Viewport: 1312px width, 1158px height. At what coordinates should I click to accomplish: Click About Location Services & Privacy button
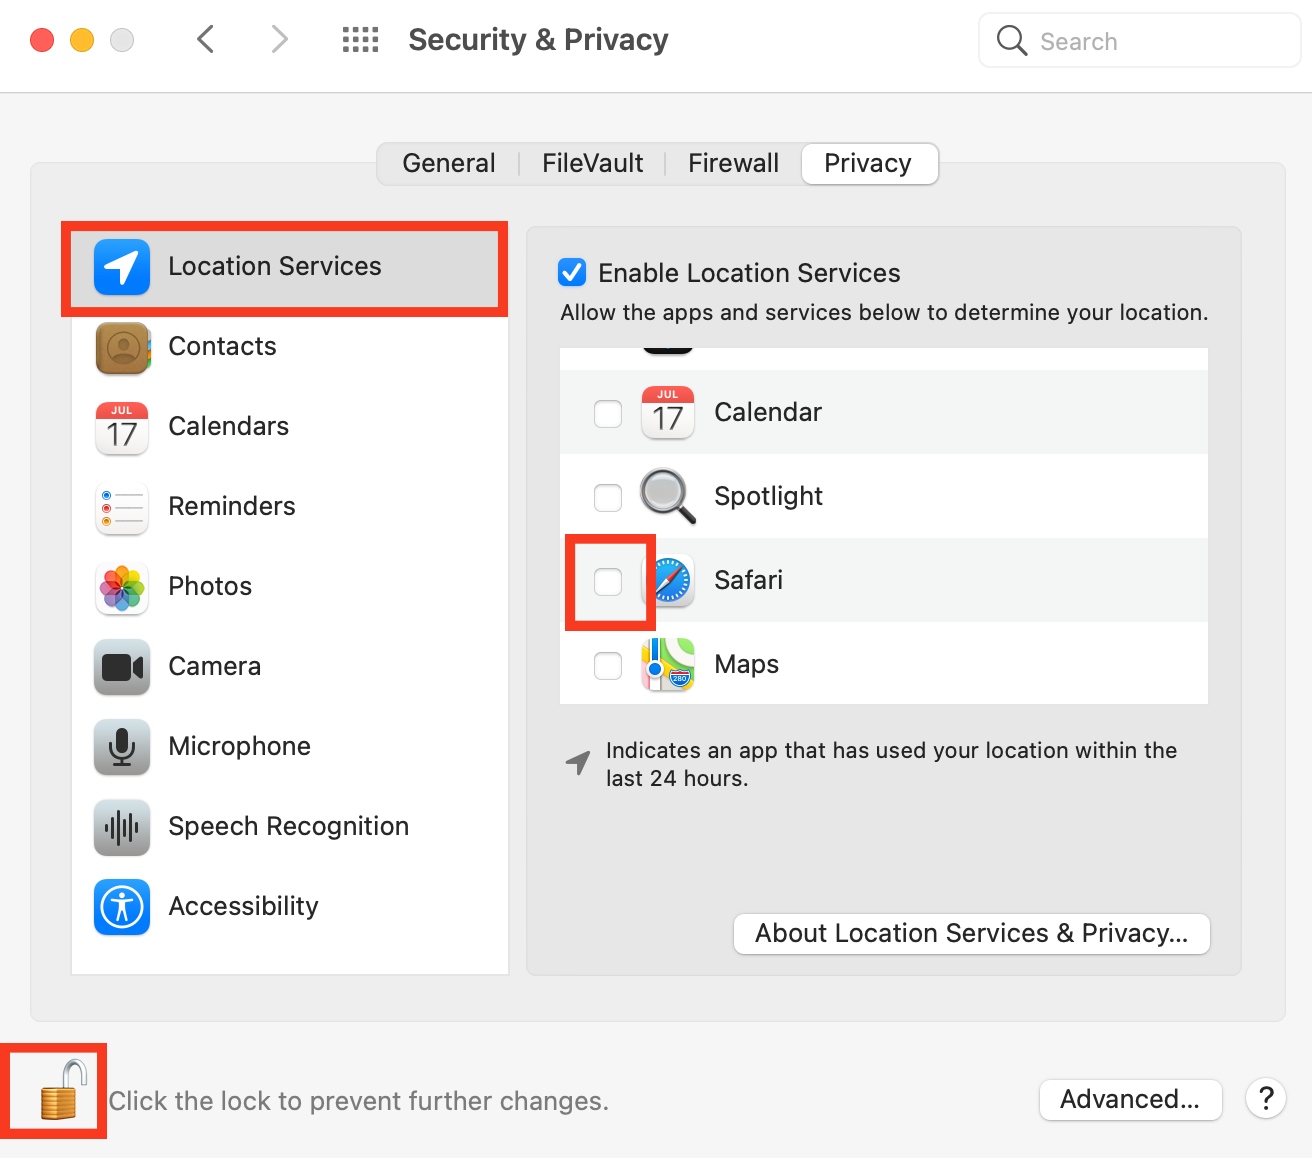pyautogui.click(x=971, y=933)
